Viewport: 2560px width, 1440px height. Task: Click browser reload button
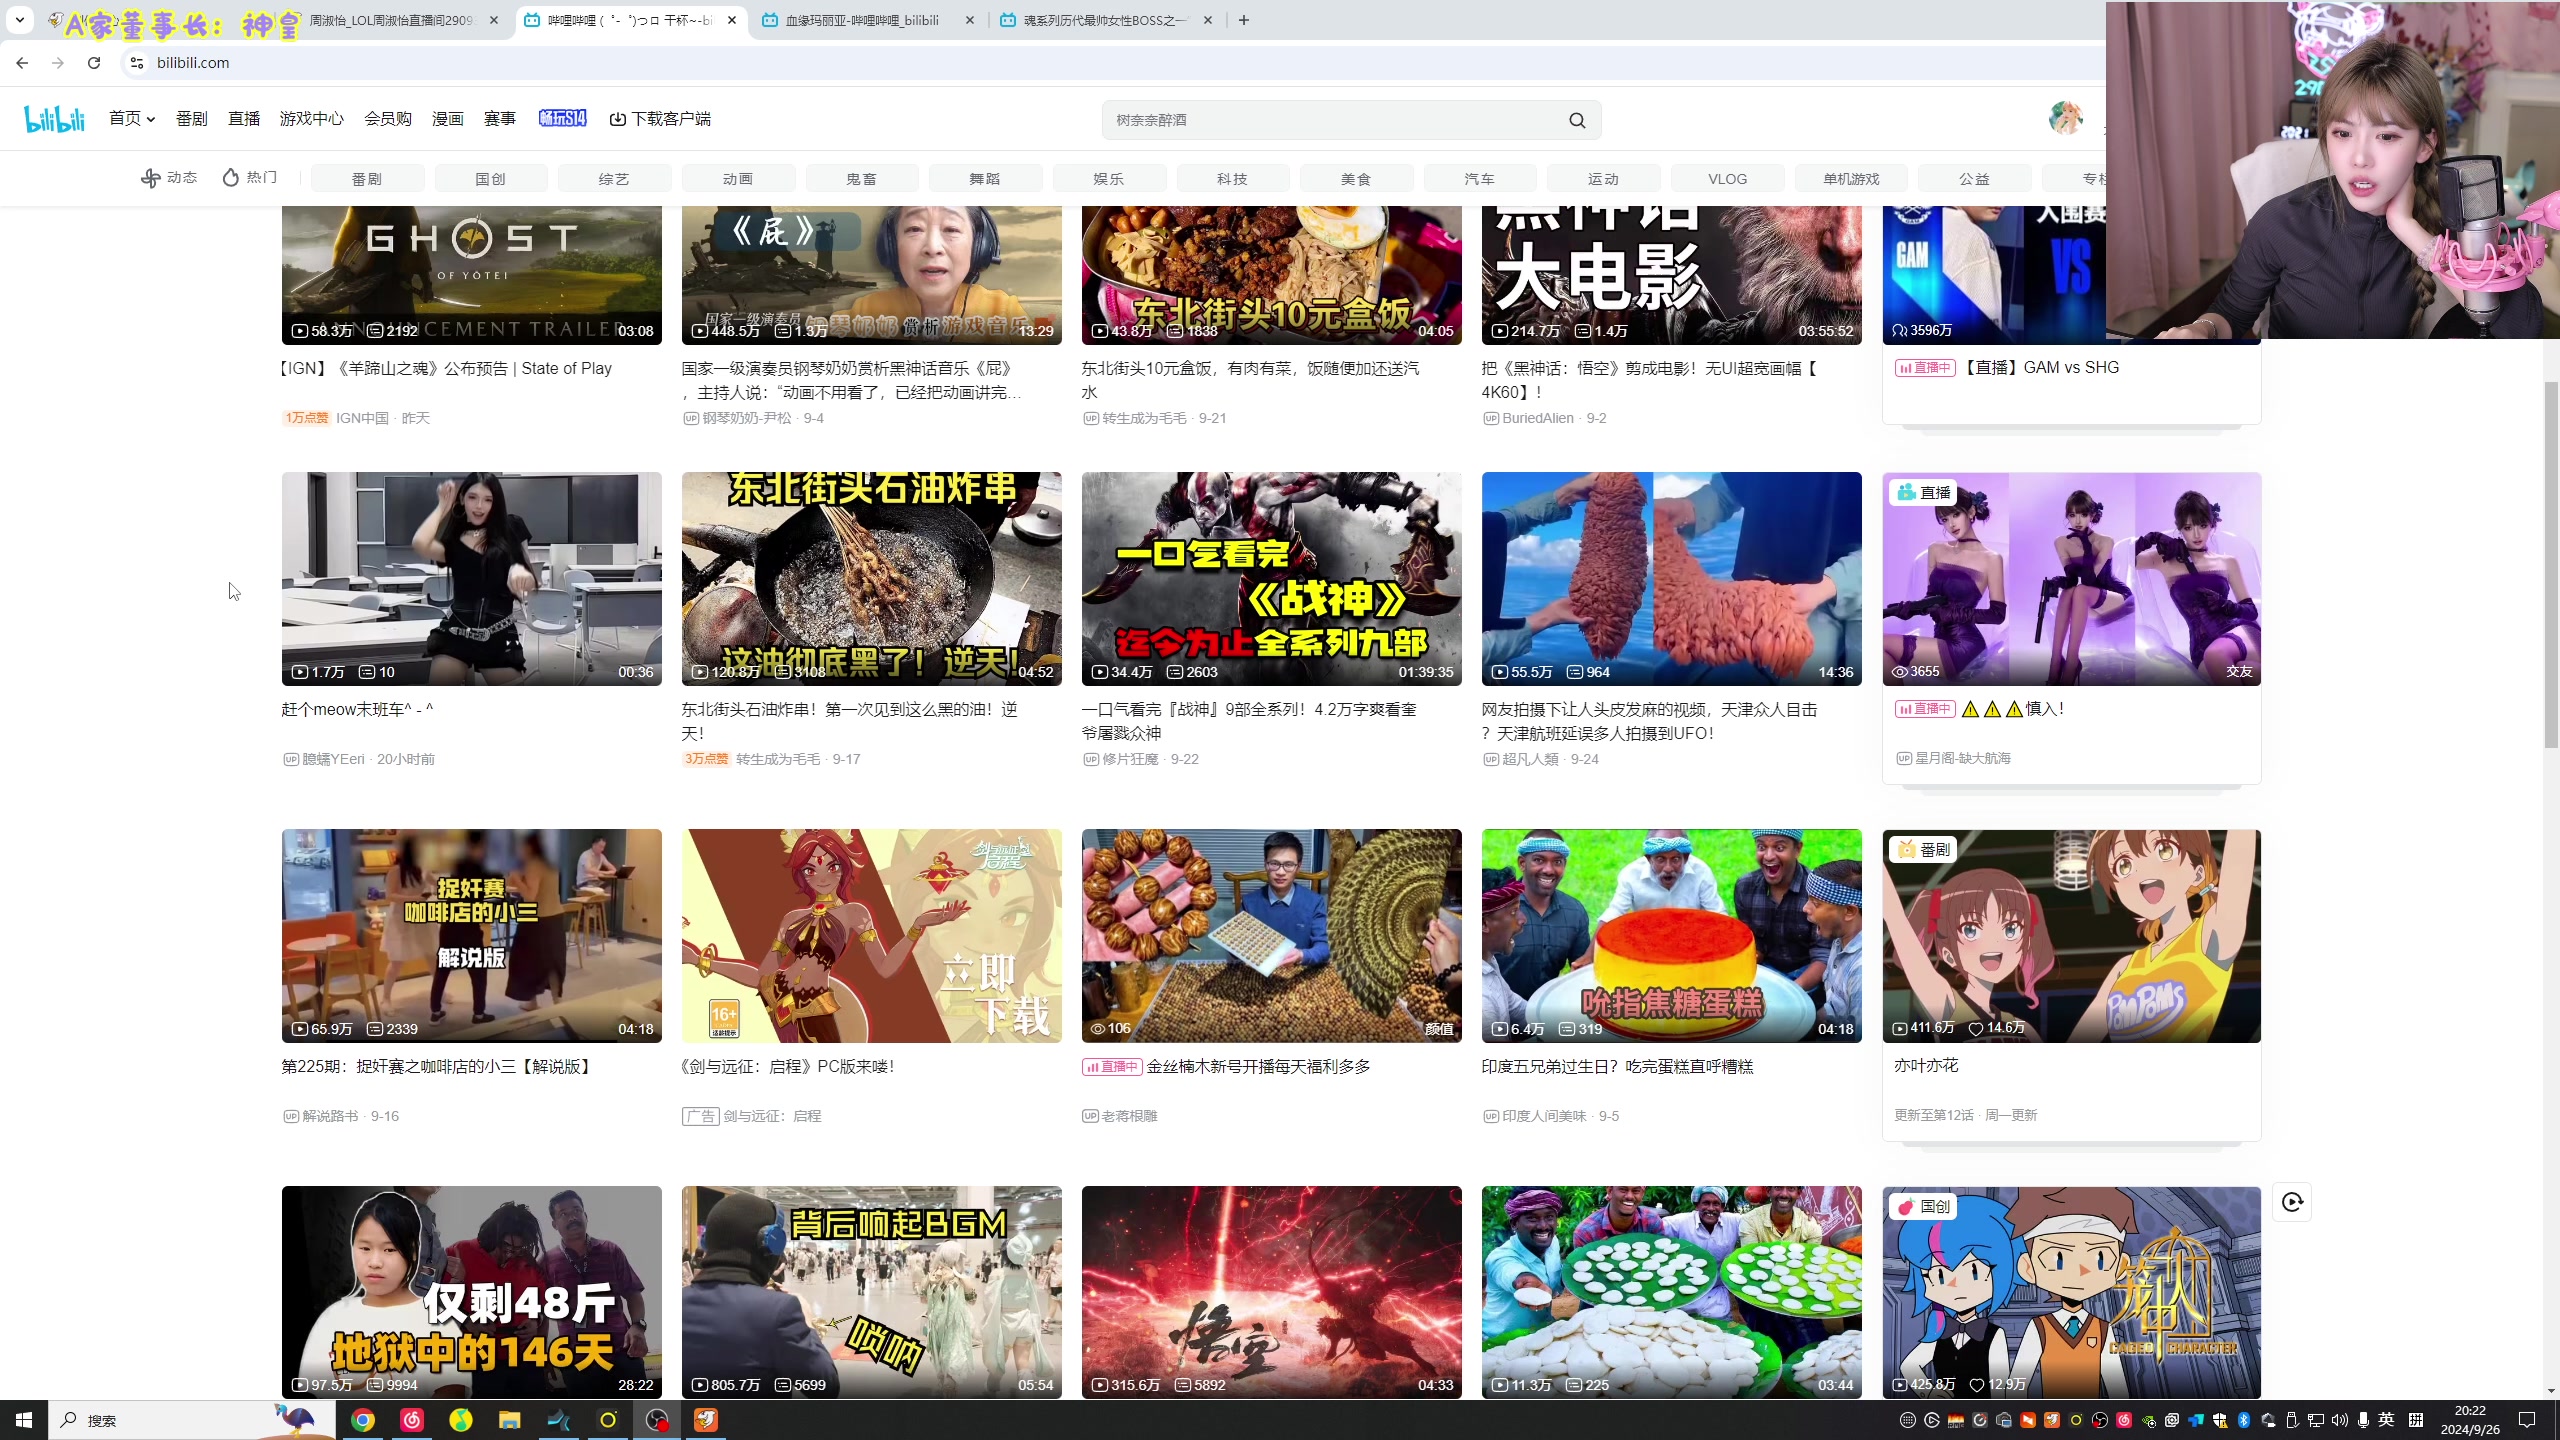94,63
